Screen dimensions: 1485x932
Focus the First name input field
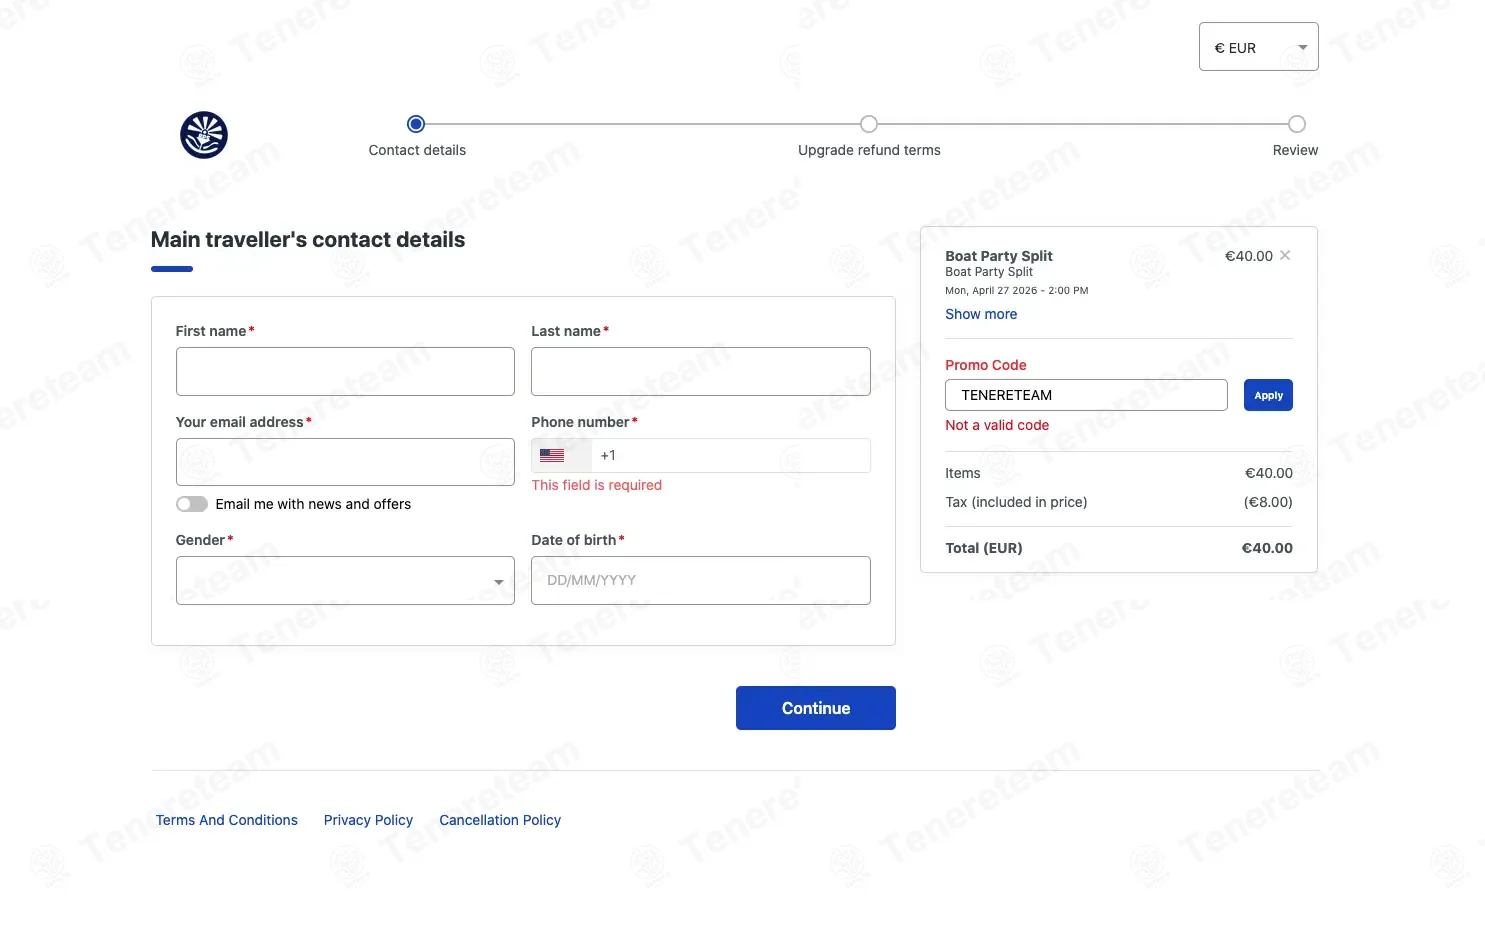point(345,372)
